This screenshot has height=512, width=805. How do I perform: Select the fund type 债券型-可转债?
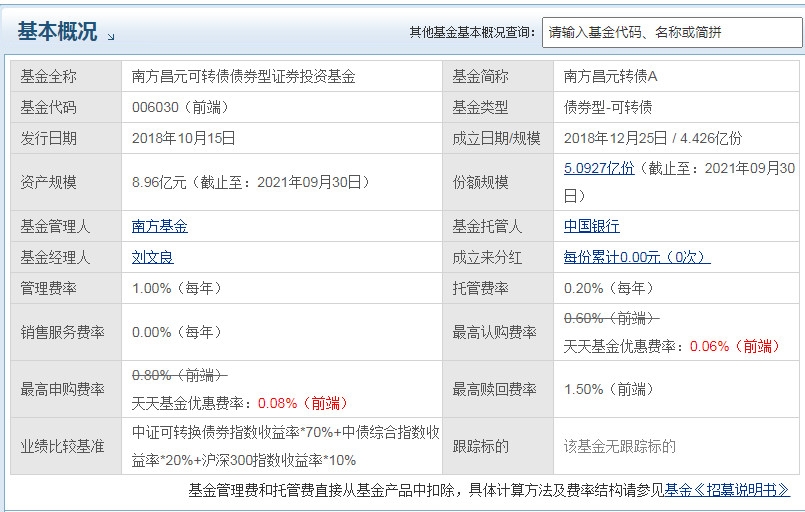[608, 107]
